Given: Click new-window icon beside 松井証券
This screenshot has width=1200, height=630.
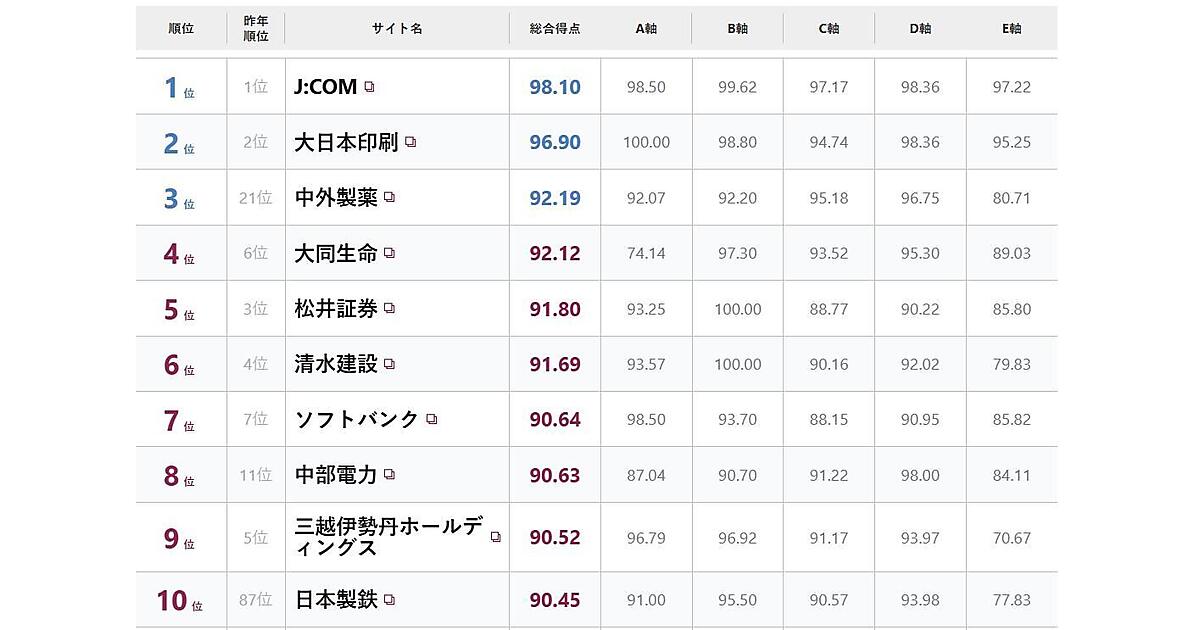Looking at the screenshot, I should click(390, 309).
